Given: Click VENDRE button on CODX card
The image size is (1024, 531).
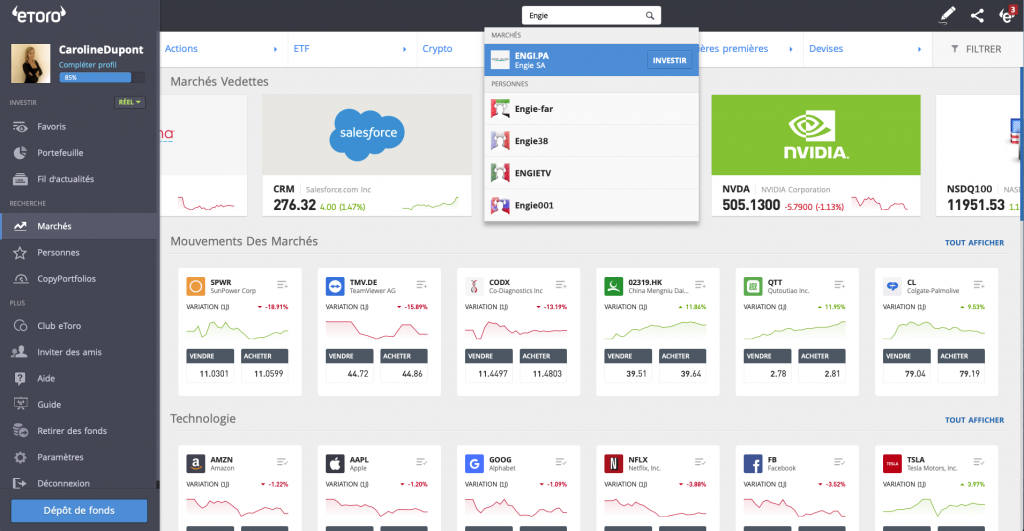Looking at the screenshot, I should click(488, 356).
